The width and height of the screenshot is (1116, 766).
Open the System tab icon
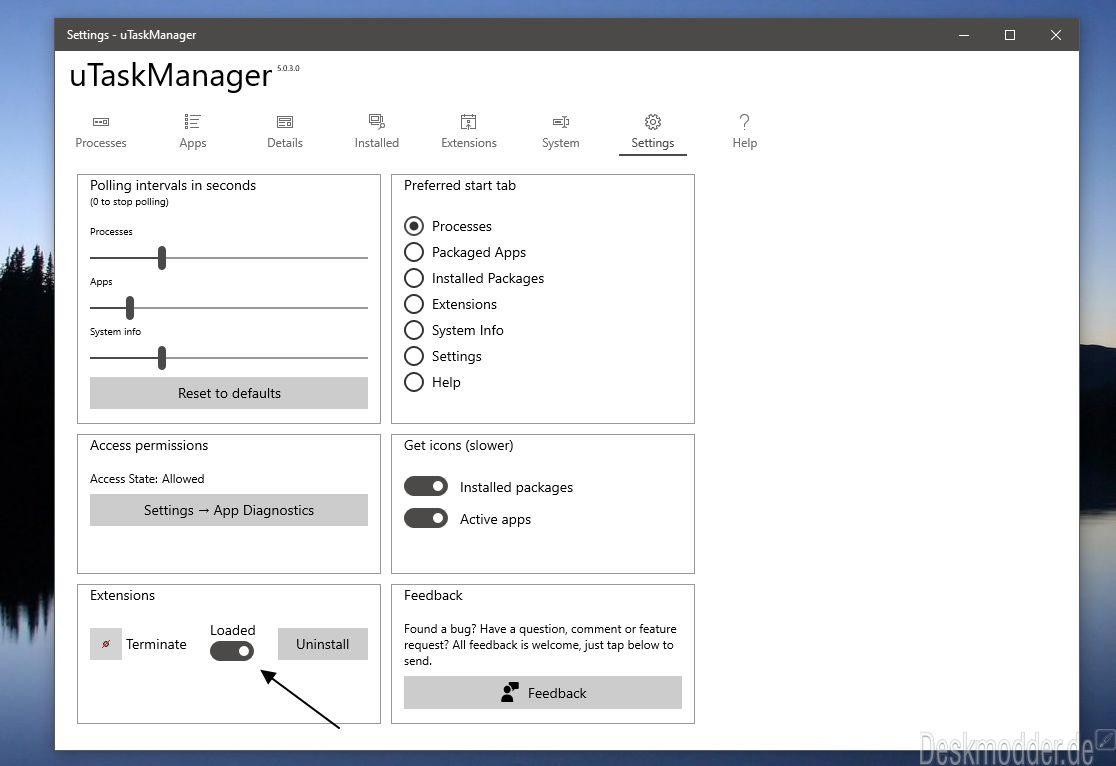[561, 122]
